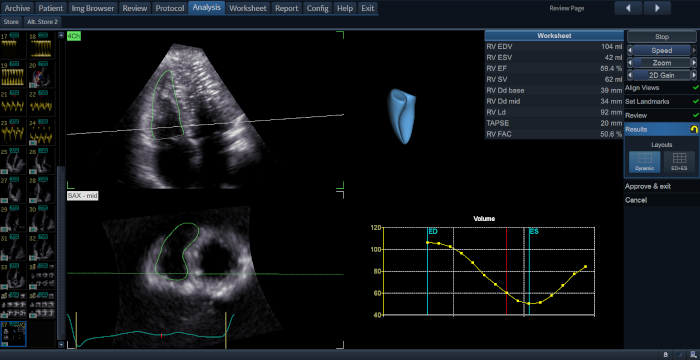Click the 4Ch view label
Viewport: 700px width, 360px height.
[74, 36]
